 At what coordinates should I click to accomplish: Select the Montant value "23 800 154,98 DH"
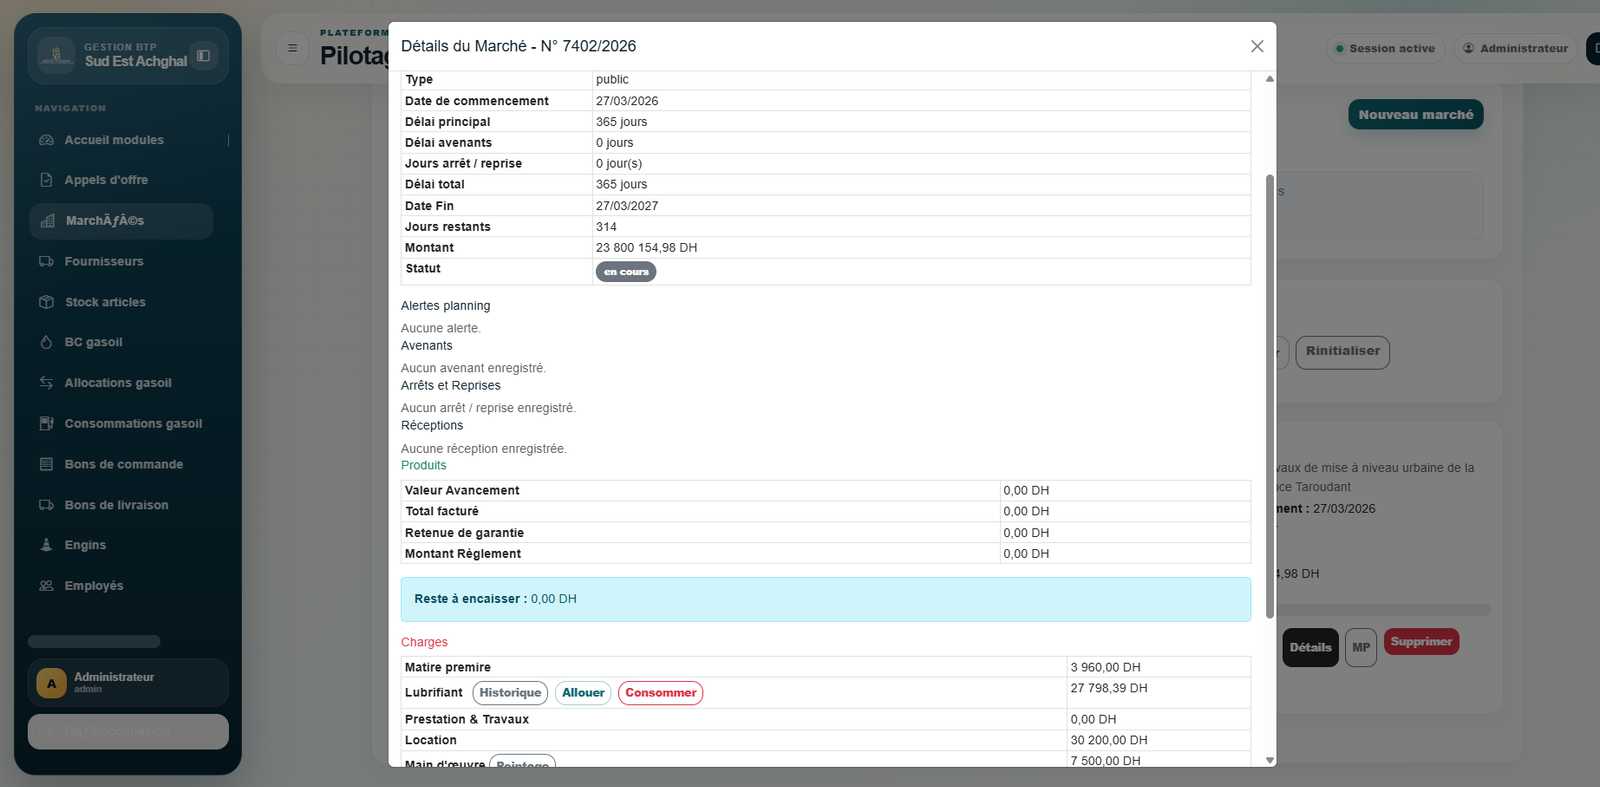(x=647, y=248)
